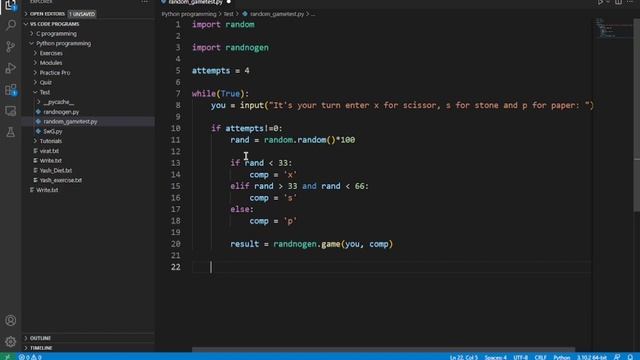
Task: Click the Run Python File play icon
Action: click(600, 2)
